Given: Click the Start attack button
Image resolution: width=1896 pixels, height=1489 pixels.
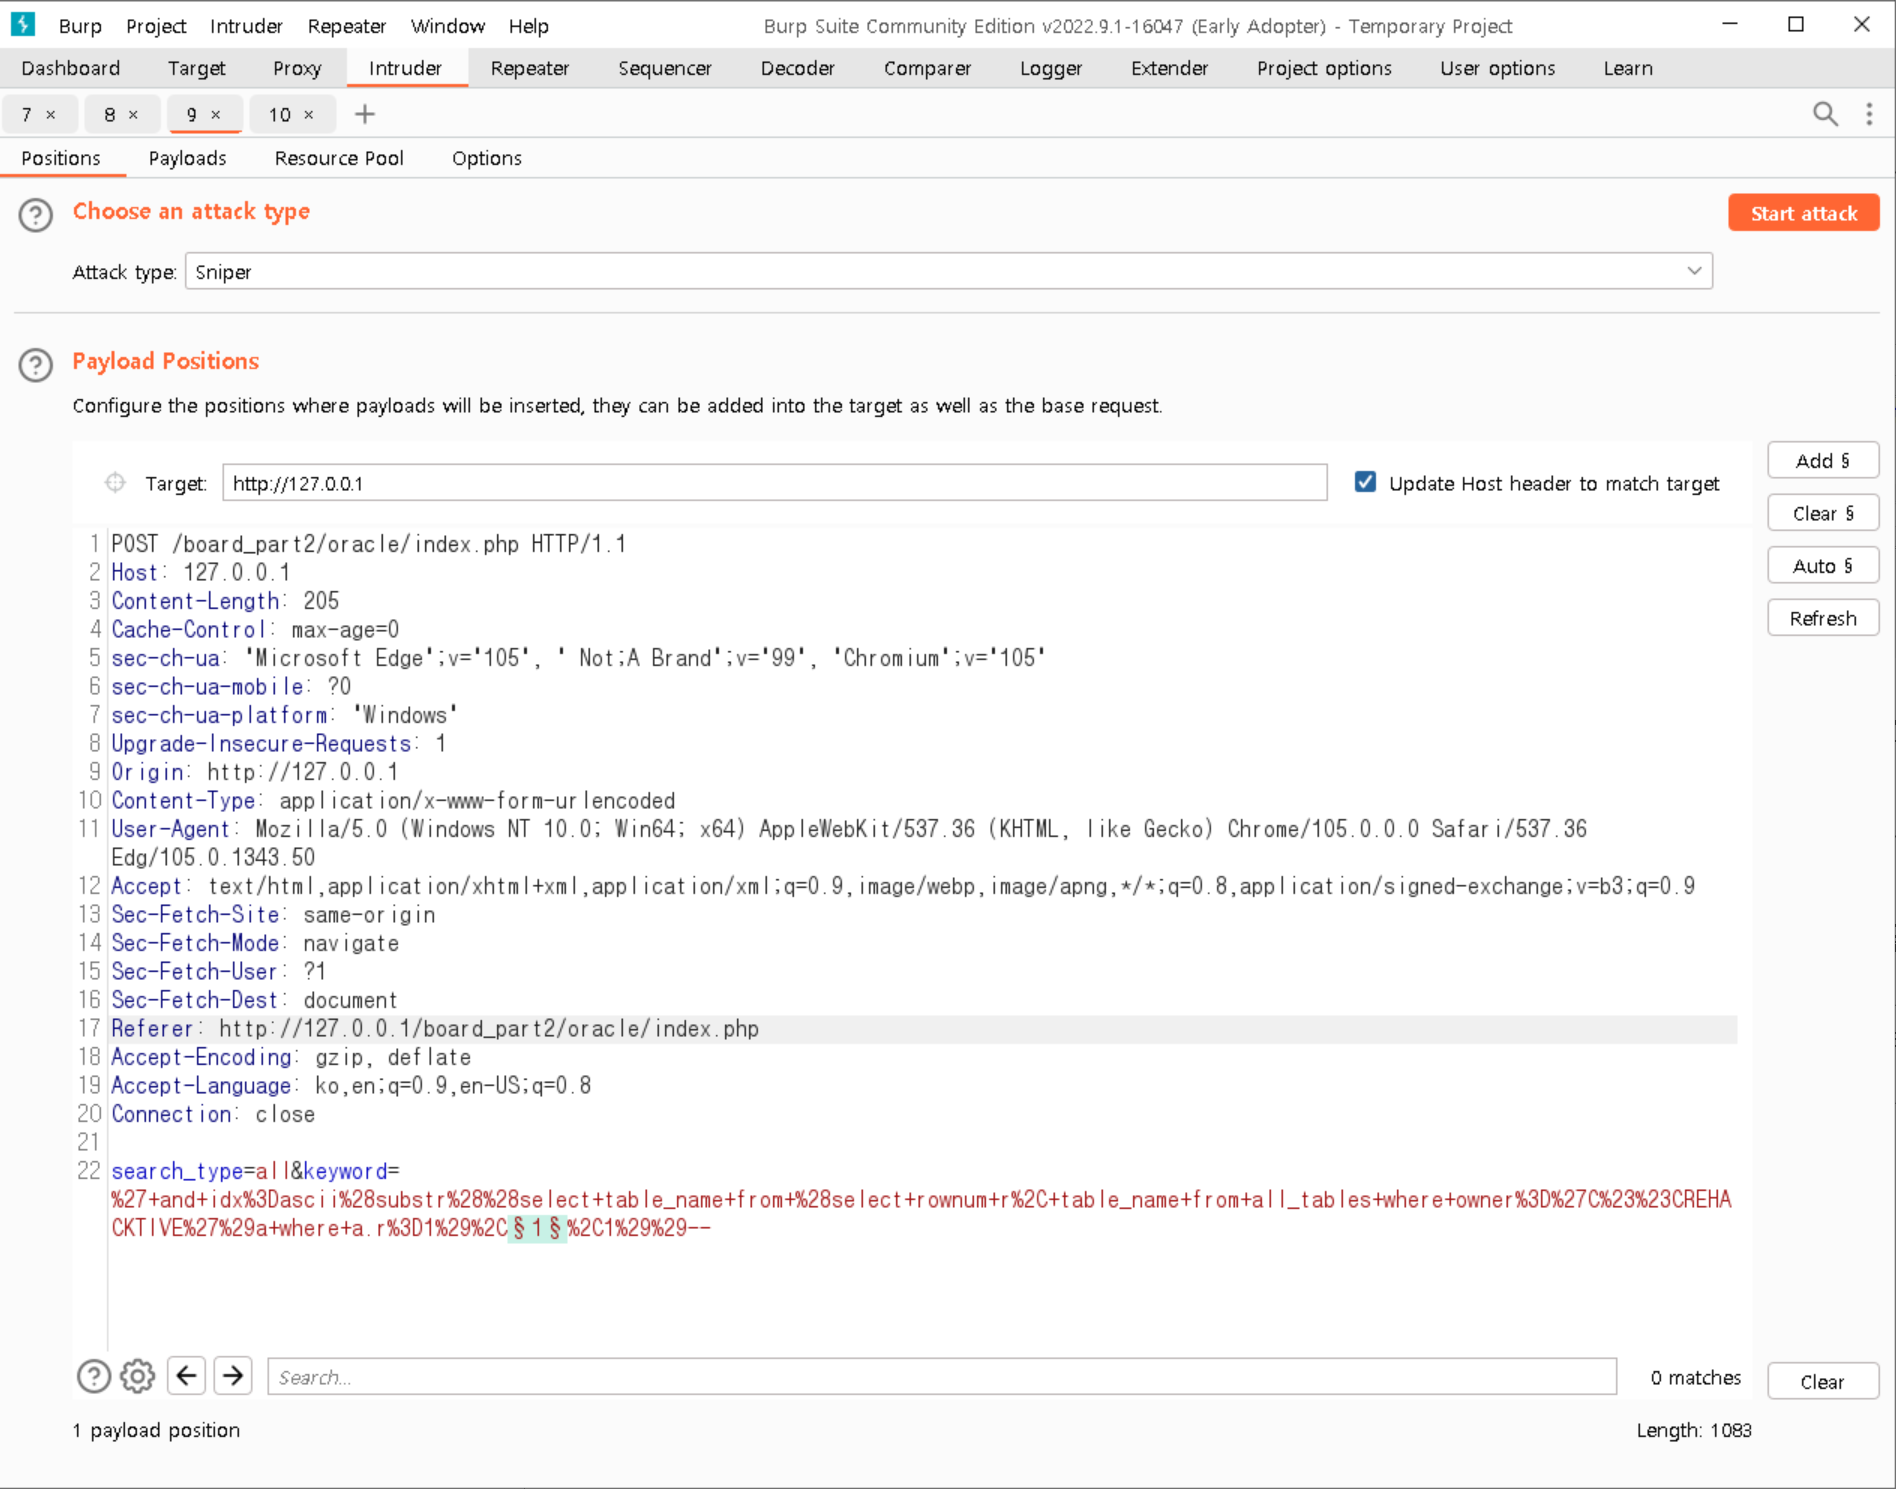Looking at the screenshot, I should (x=1803, y=213).
